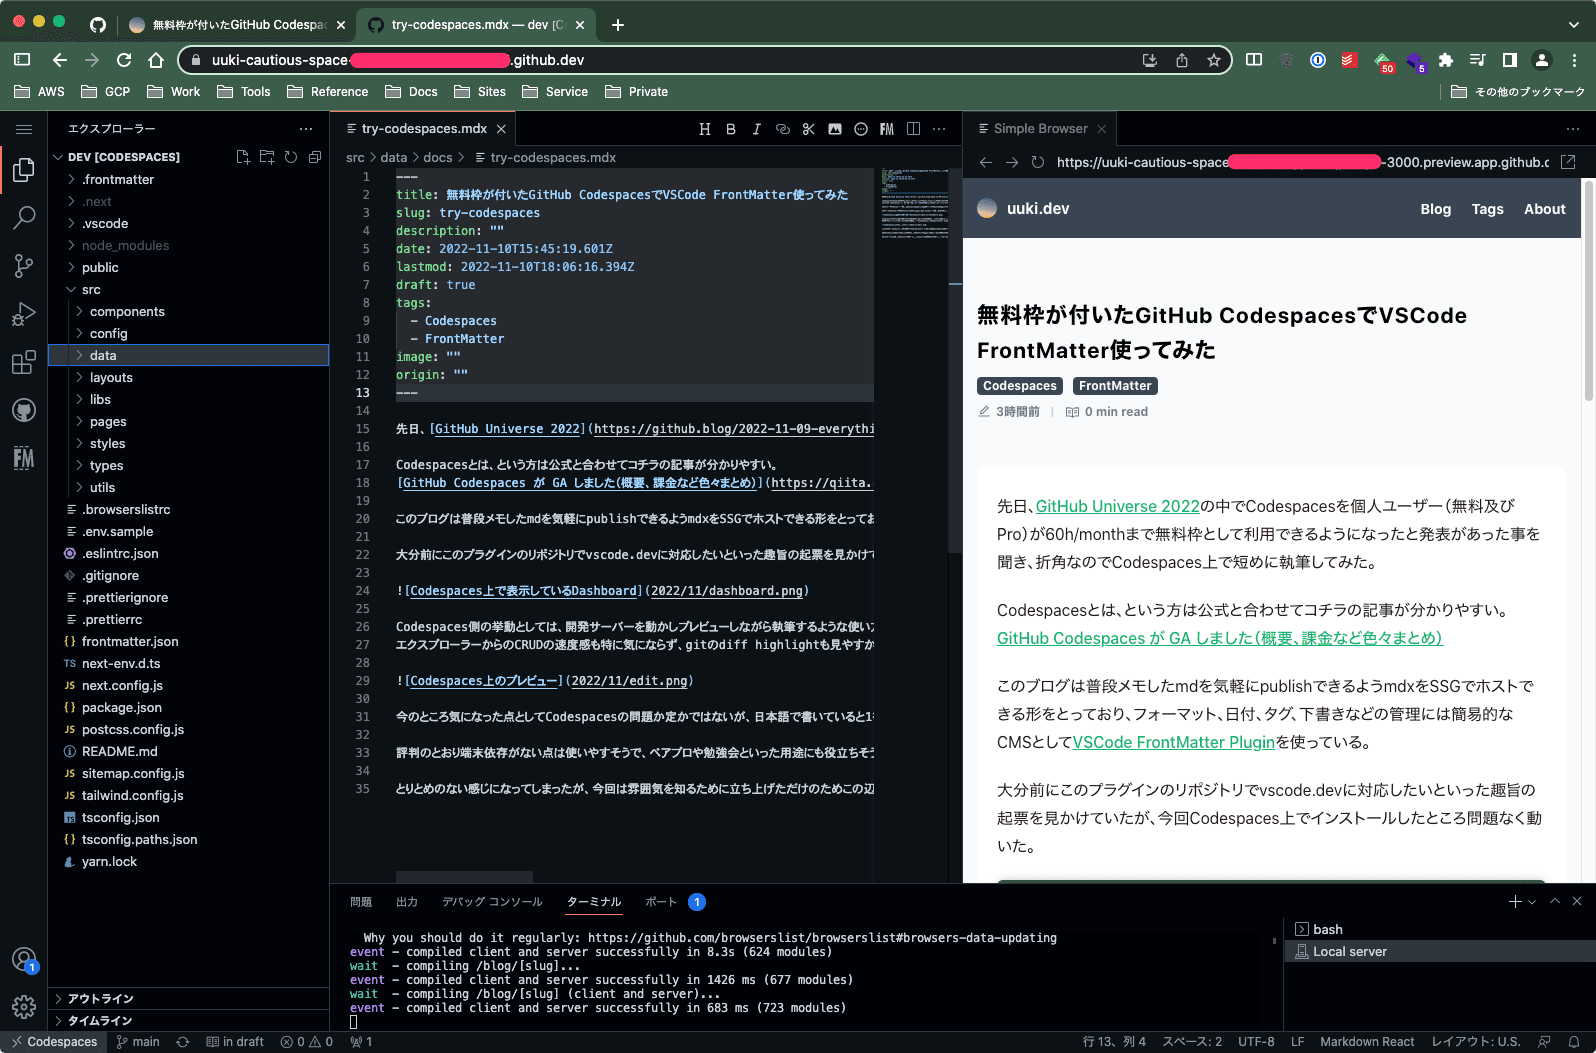1596x1053 pixels.
Task: Open notifications bell in status bar
Action: pyautogui.click(x=1573, y=1042)
